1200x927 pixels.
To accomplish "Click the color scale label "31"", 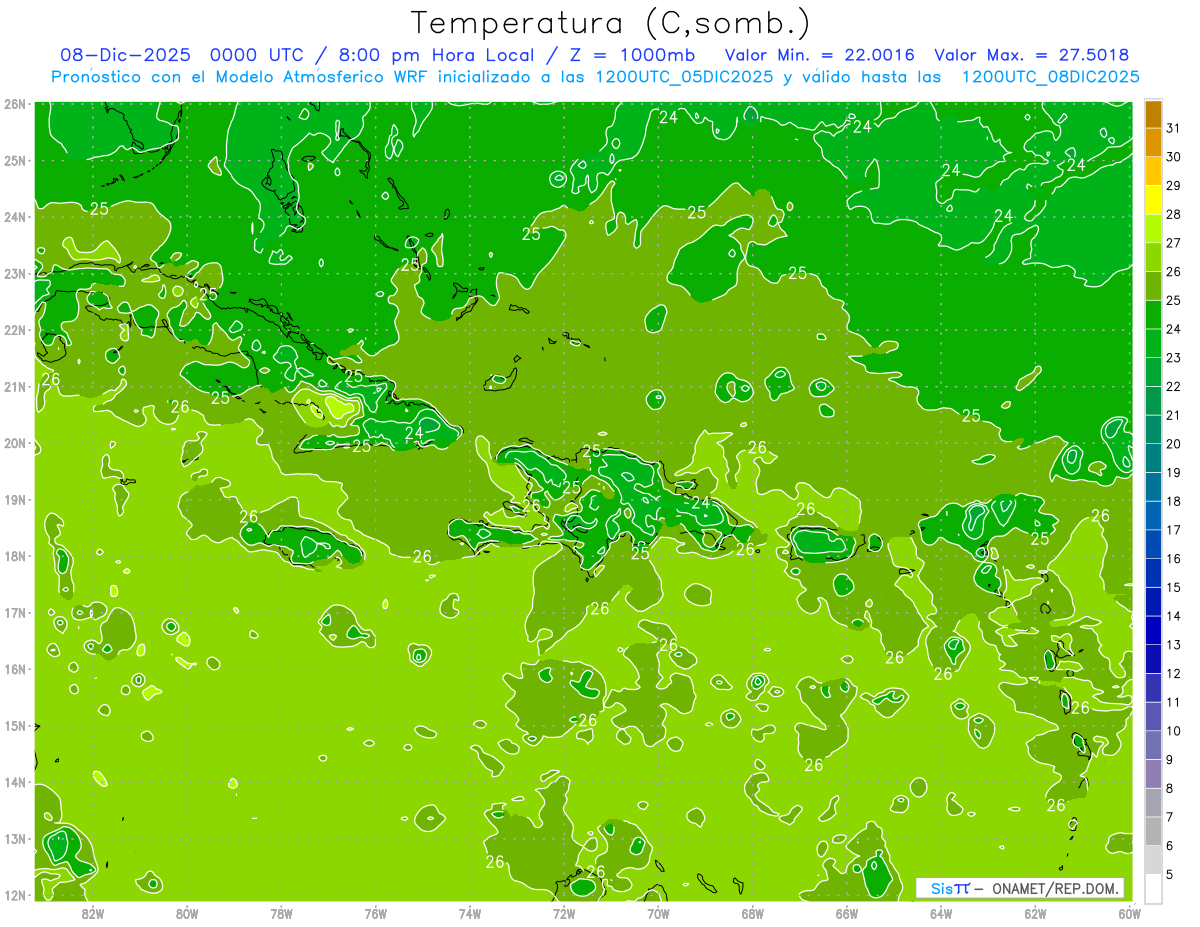I will [x=1173, y=128].
